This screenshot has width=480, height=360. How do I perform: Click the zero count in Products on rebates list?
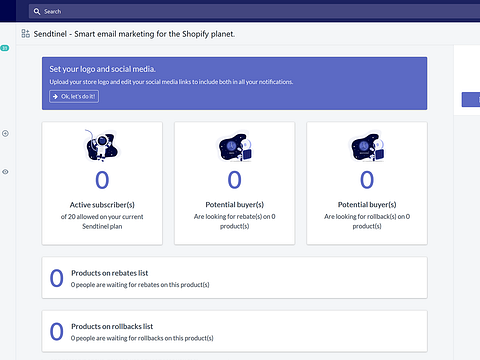57,278
